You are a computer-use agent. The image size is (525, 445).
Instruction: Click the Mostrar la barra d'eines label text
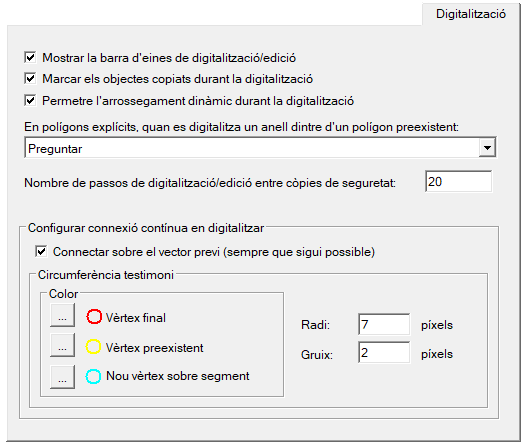[x=169, y=58]
